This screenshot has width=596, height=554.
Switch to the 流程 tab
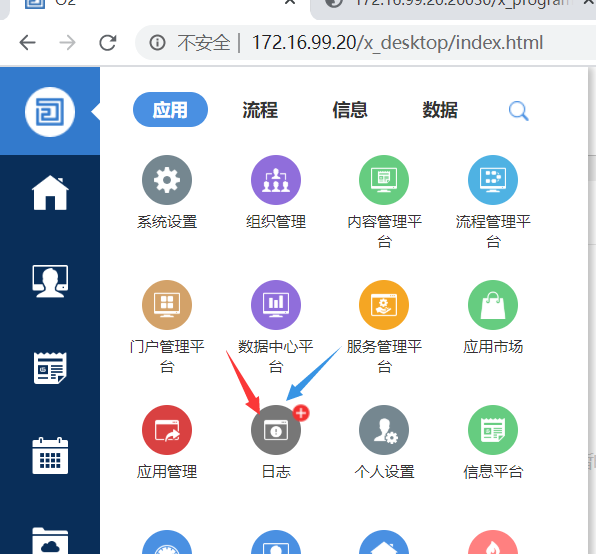[x=260, y=110]
